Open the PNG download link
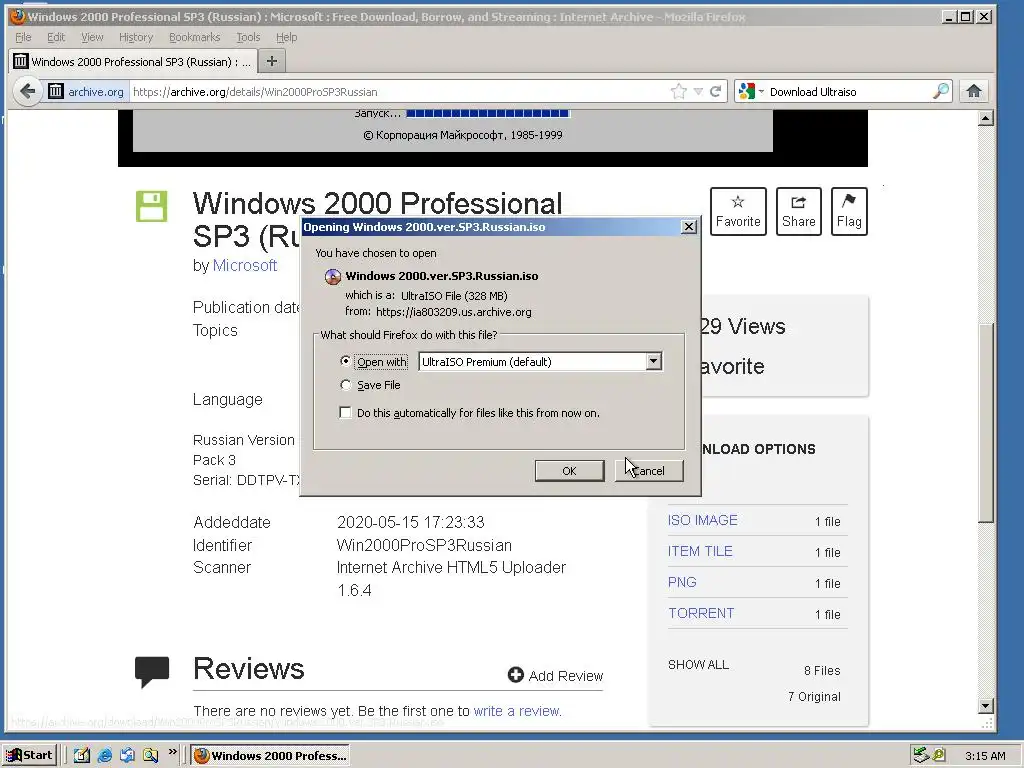 pyautogui.click(x=682, y=582)
